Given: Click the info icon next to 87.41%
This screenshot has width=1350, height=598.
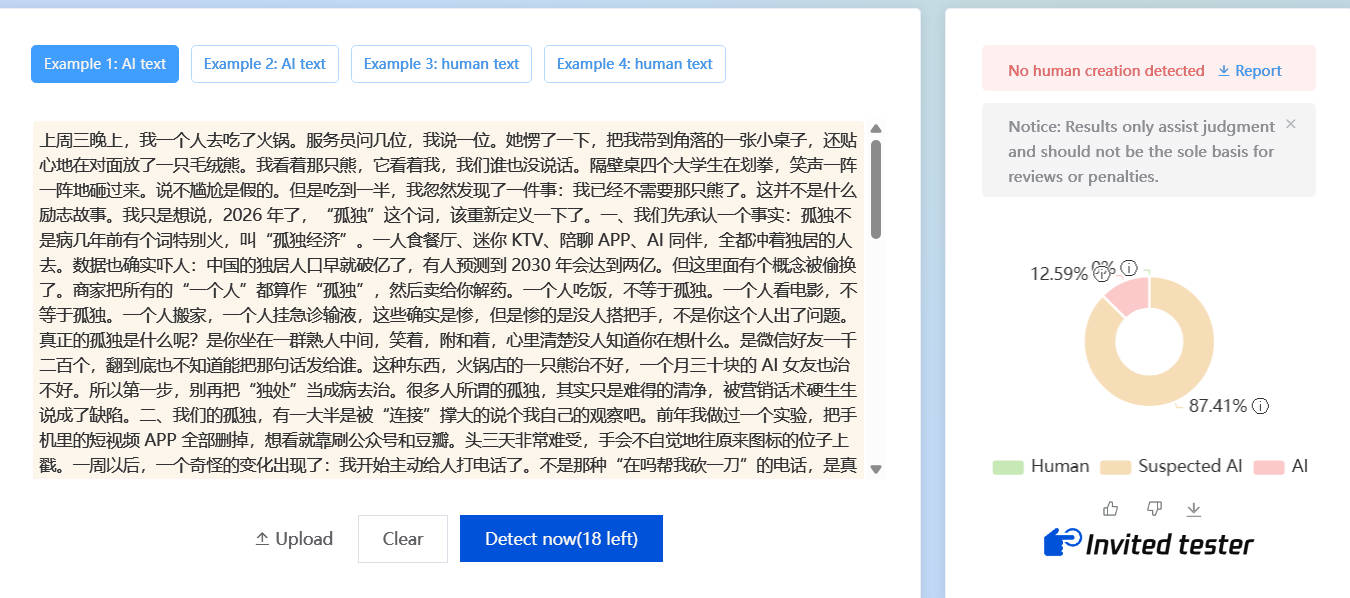Looking at the screenshot, I should pos(1261,406).
